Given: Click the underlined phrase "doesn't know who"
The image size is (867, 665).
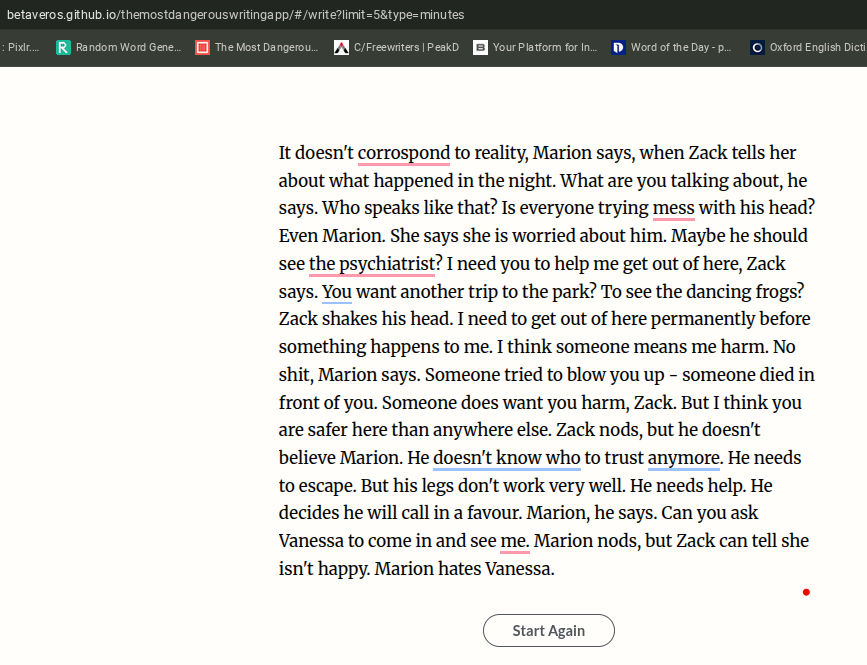Looking at the screenshot, I should tap(507, 458).
